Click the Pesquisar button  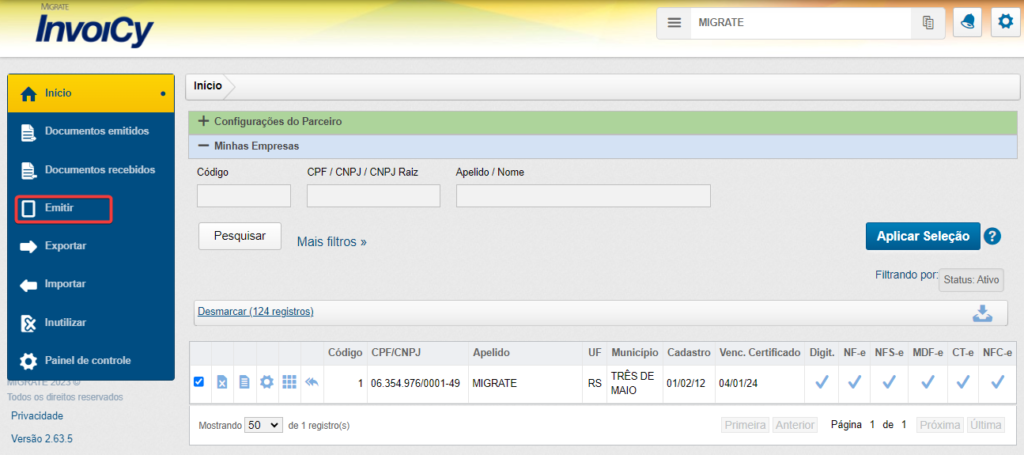pyautogui.click(x=240, y=236)
